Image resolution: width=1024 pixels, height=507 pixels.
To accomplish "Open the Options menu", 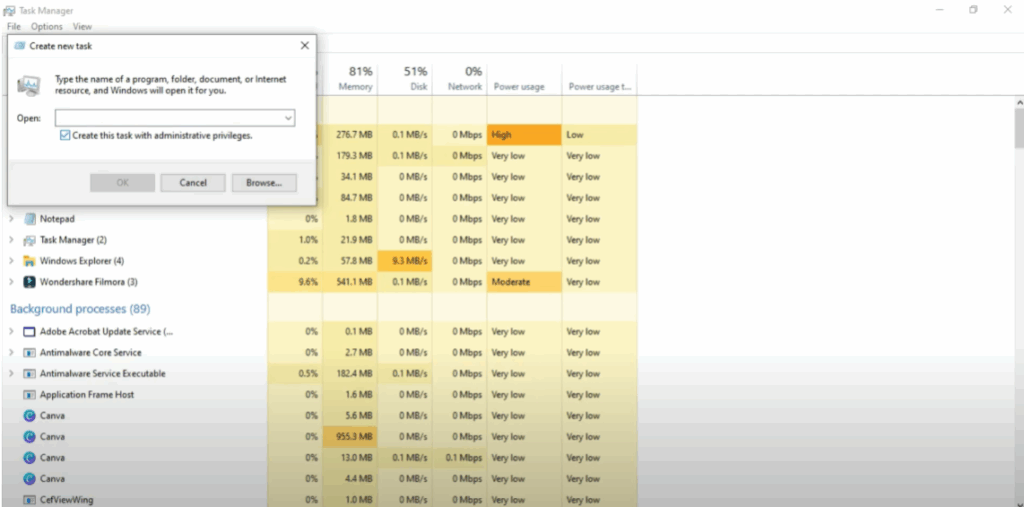I will [x=46, y=26].
